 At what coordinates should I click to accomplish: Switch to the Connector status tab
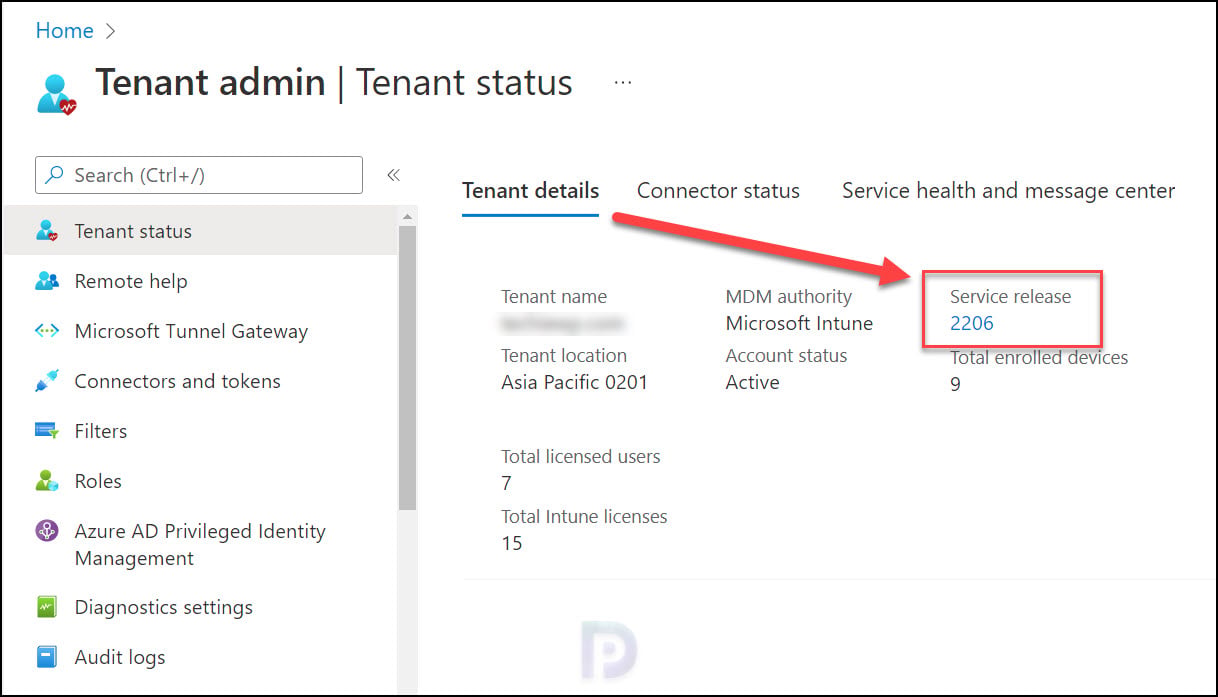click(x=718, y=190)
